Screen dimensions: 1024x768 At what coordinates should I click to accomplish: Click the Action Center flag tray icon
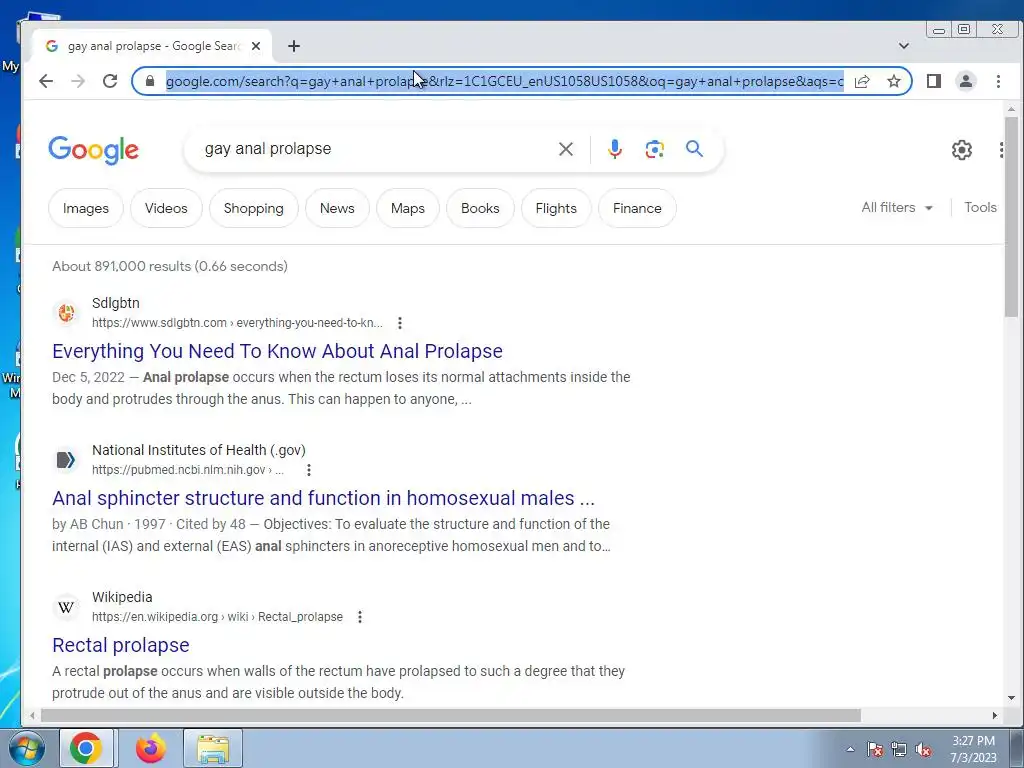[x=875, y=749]
